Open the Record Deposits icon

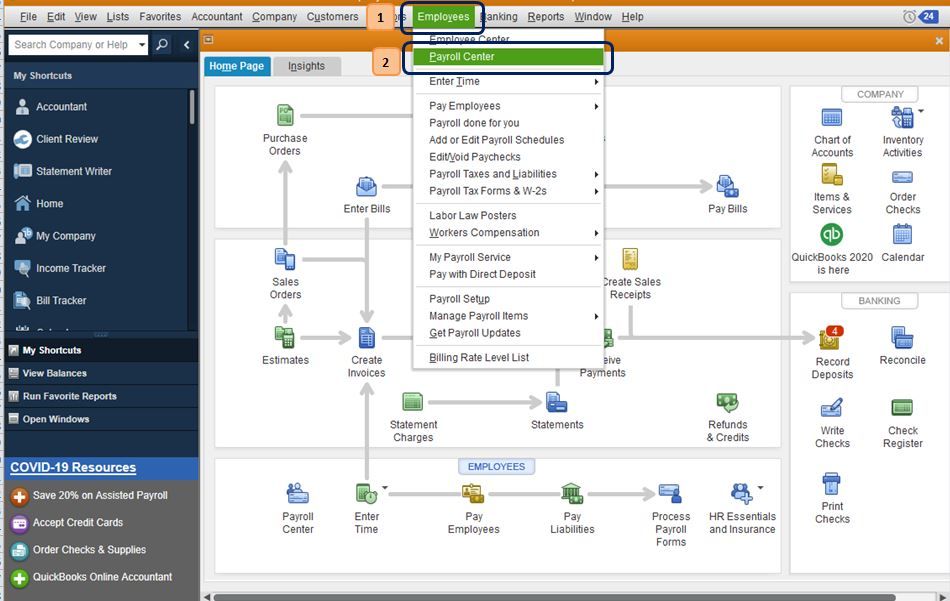click(x=829, y=339)
